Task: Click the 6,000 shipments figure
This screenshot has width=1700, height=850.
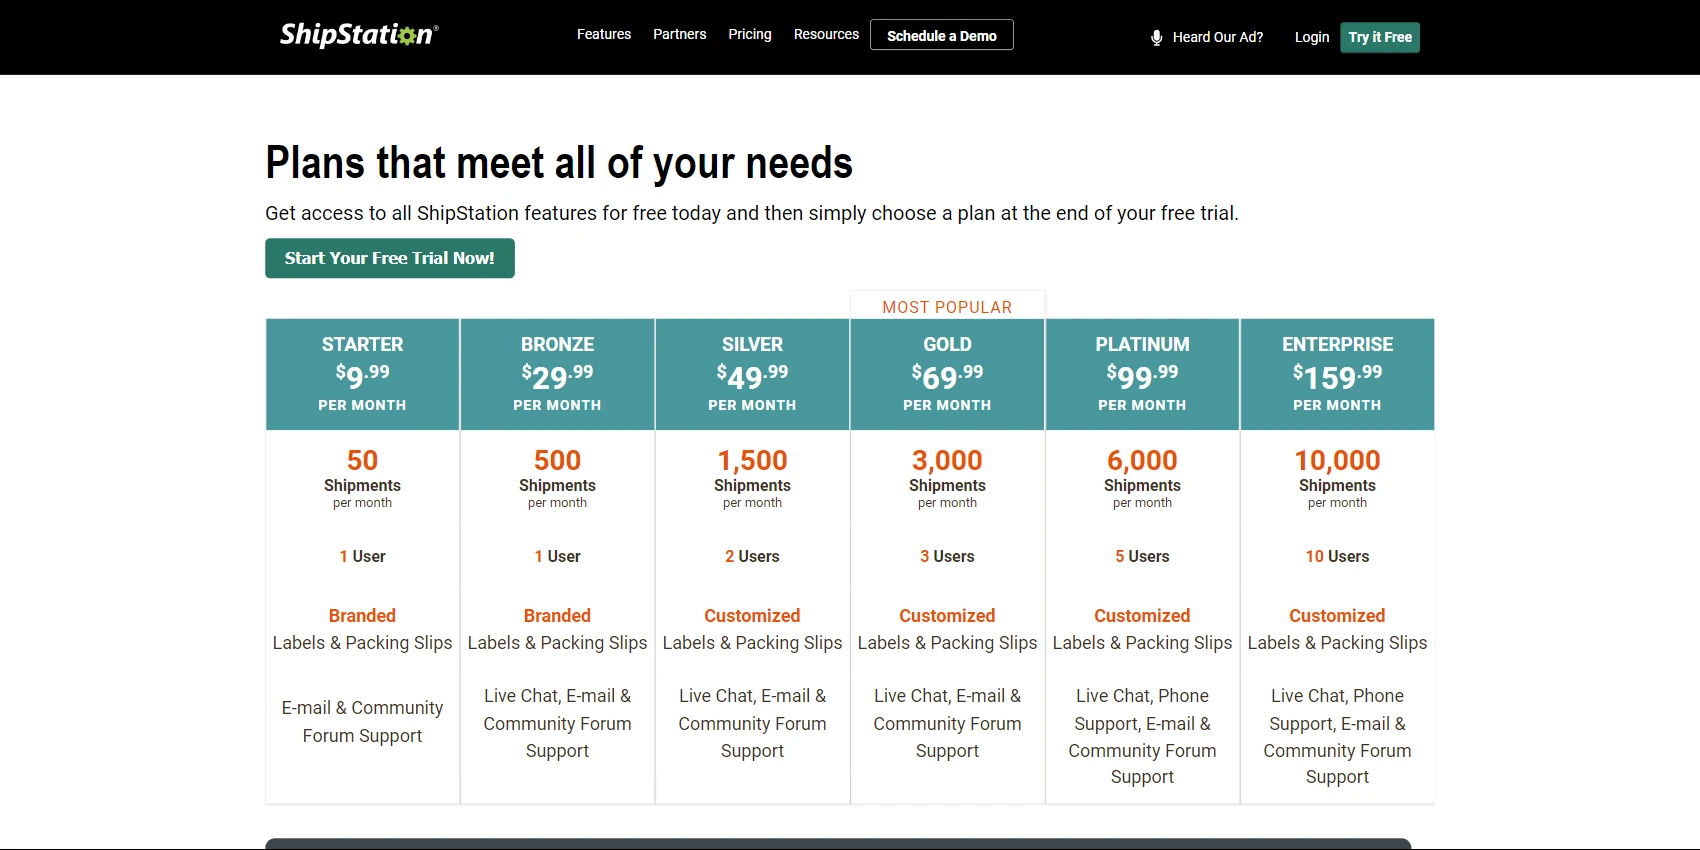Action: click(1142, 460)
